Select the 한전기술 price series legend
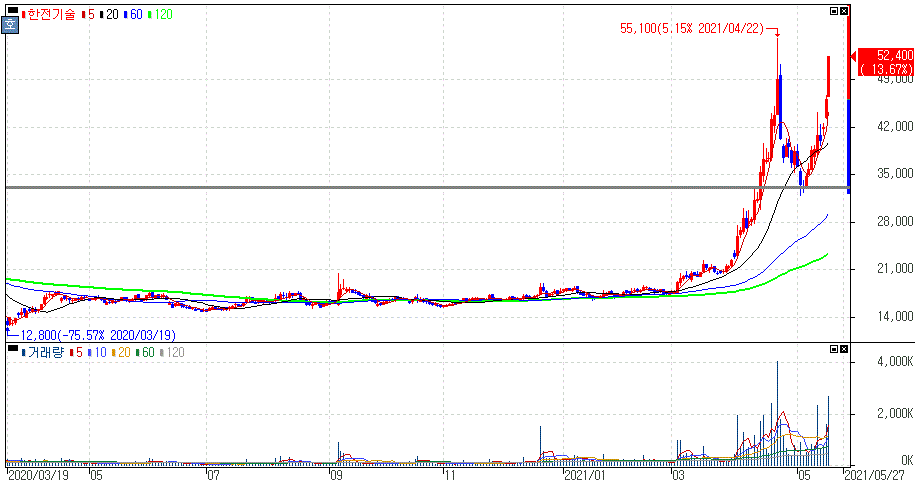This screenshot has width=915, height=483. pos(49,15)
